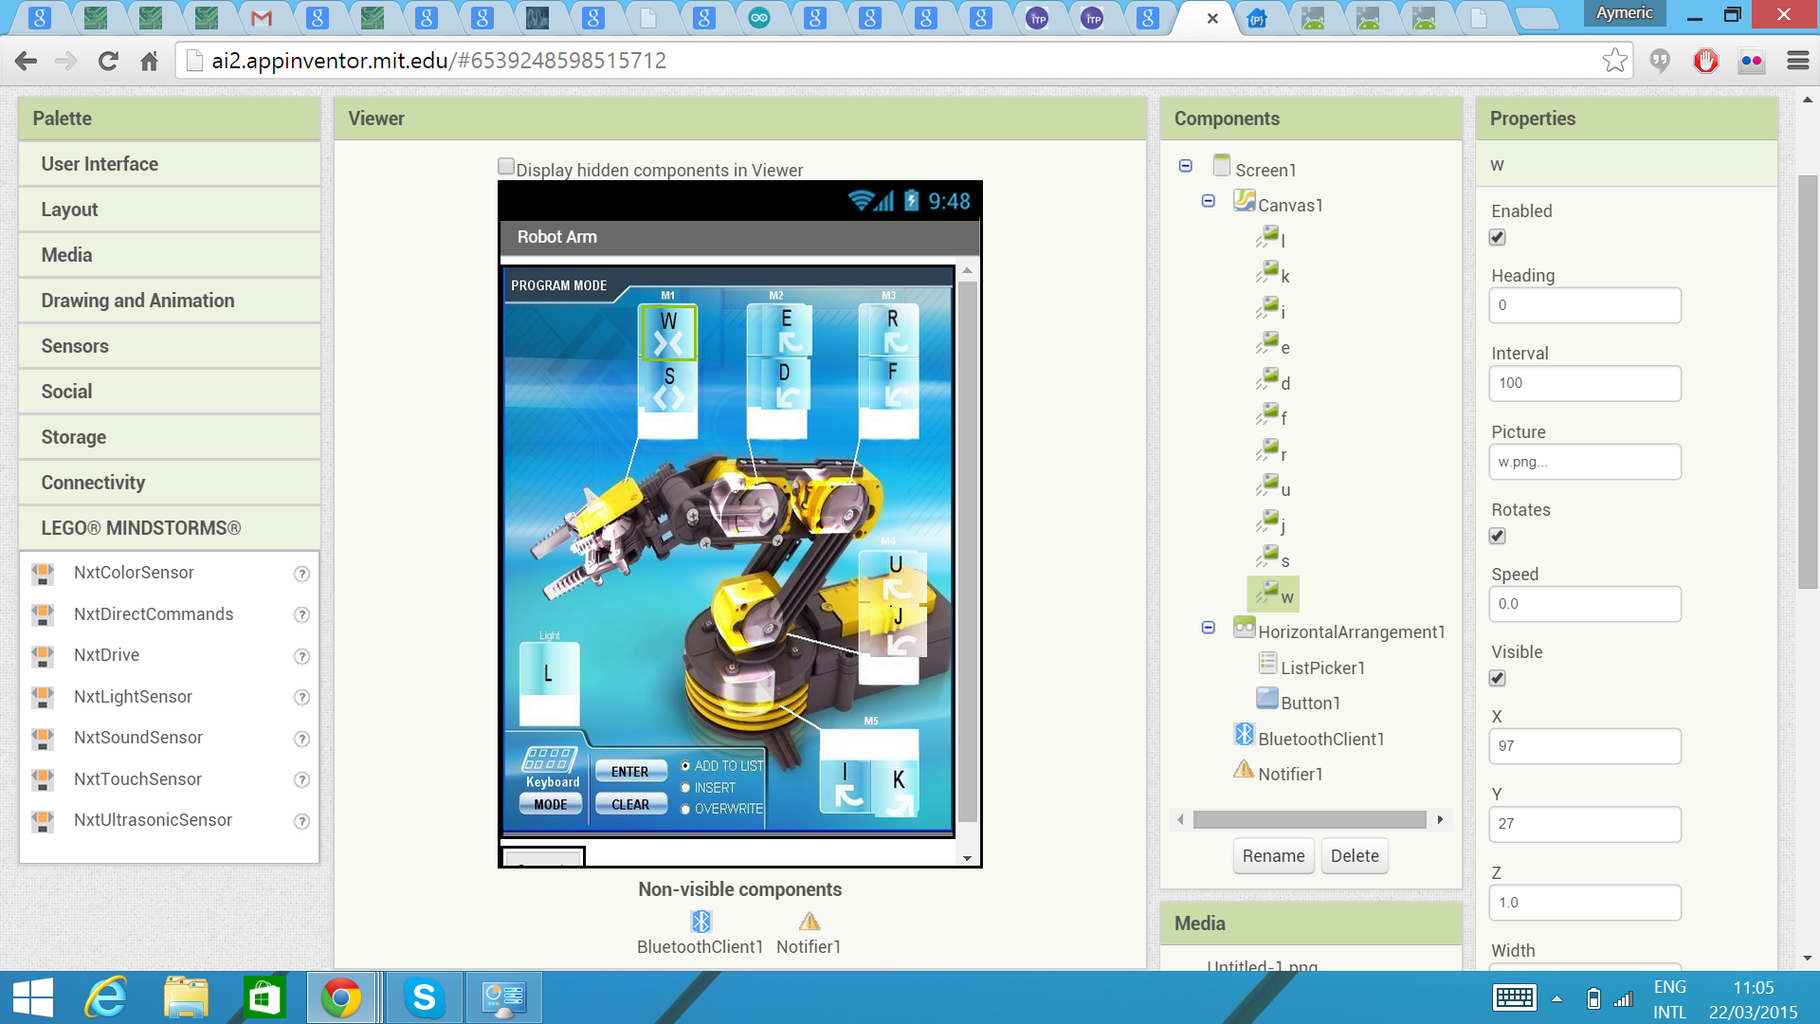The image size is (1820, 1024).
Task: Collapse the Canvas1 tree node
Action: 1208,201
